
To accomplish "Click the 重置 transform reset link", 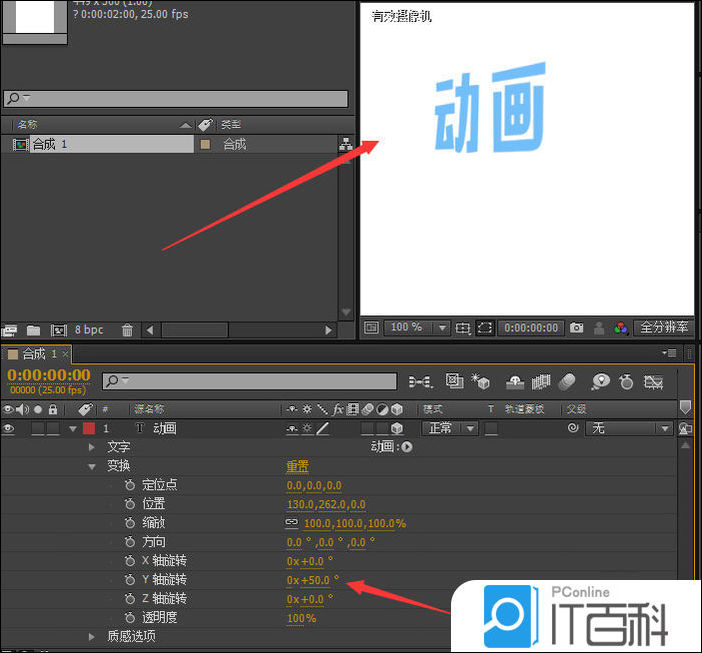I will point(297,466).
